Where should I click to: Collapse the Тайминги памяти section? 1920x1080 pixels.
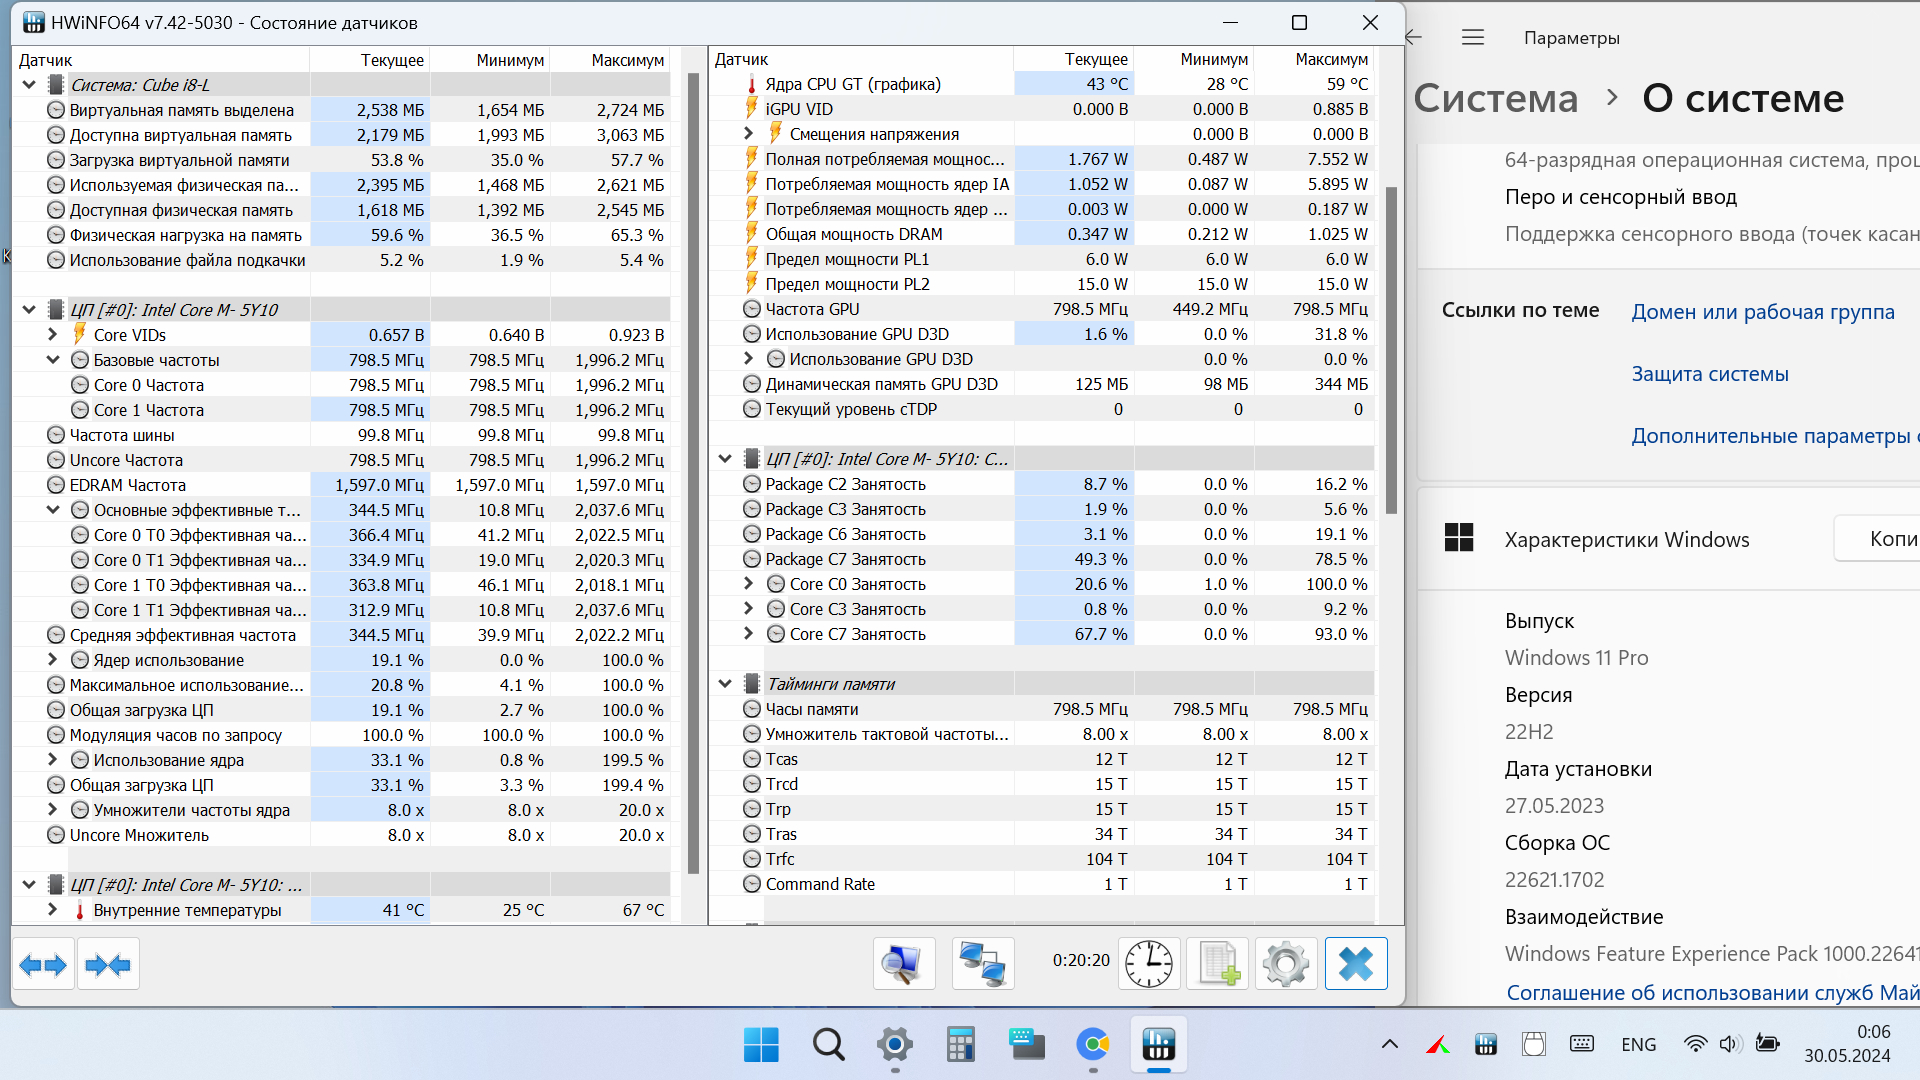point(725,684)
